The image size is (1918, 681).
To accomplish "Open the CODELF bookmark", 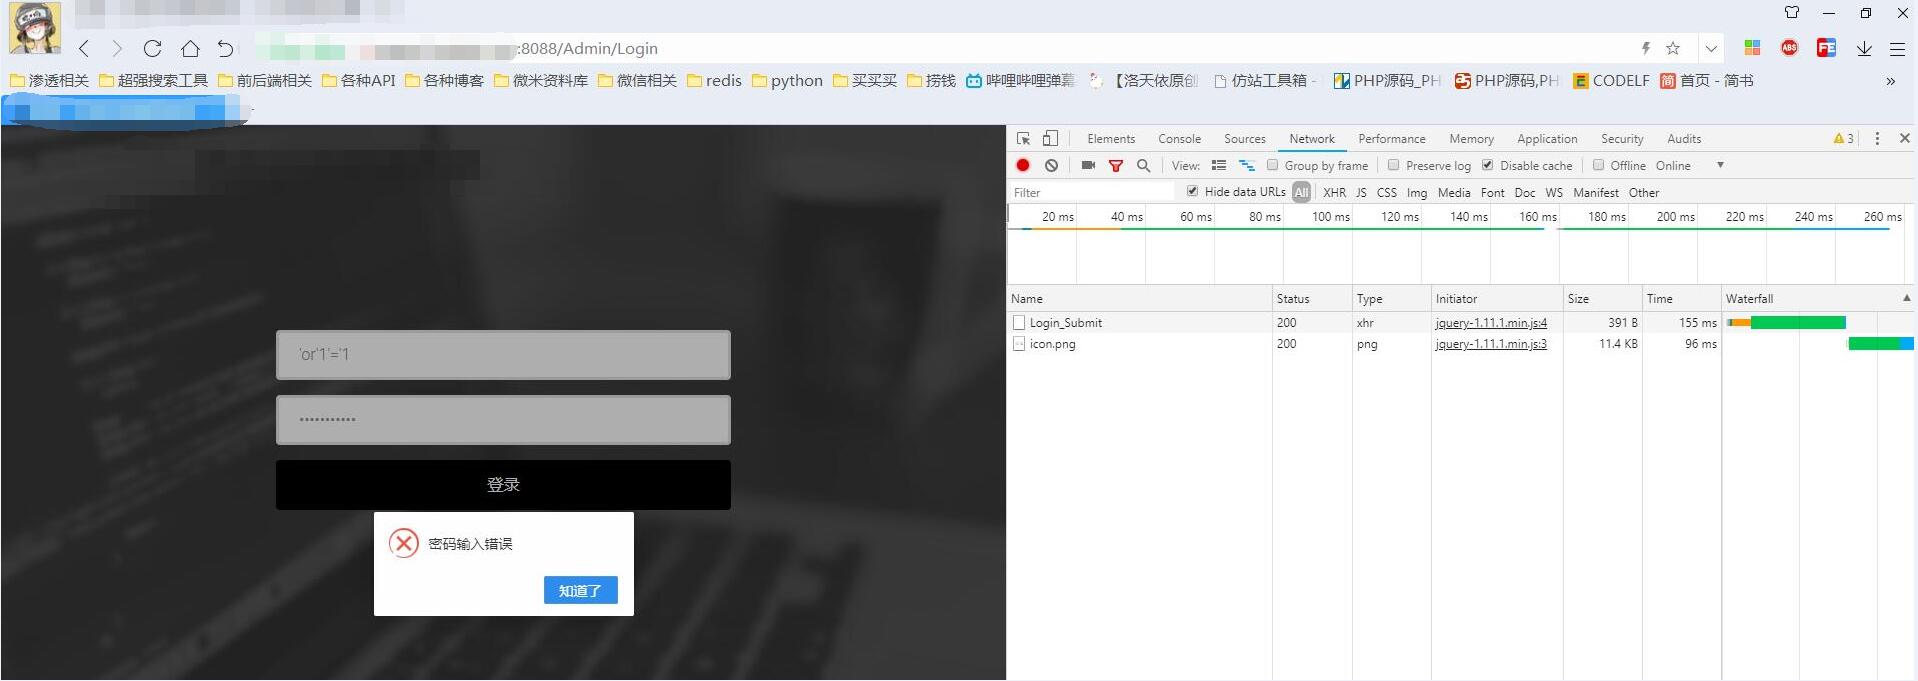I will (x=1610, y=80).
